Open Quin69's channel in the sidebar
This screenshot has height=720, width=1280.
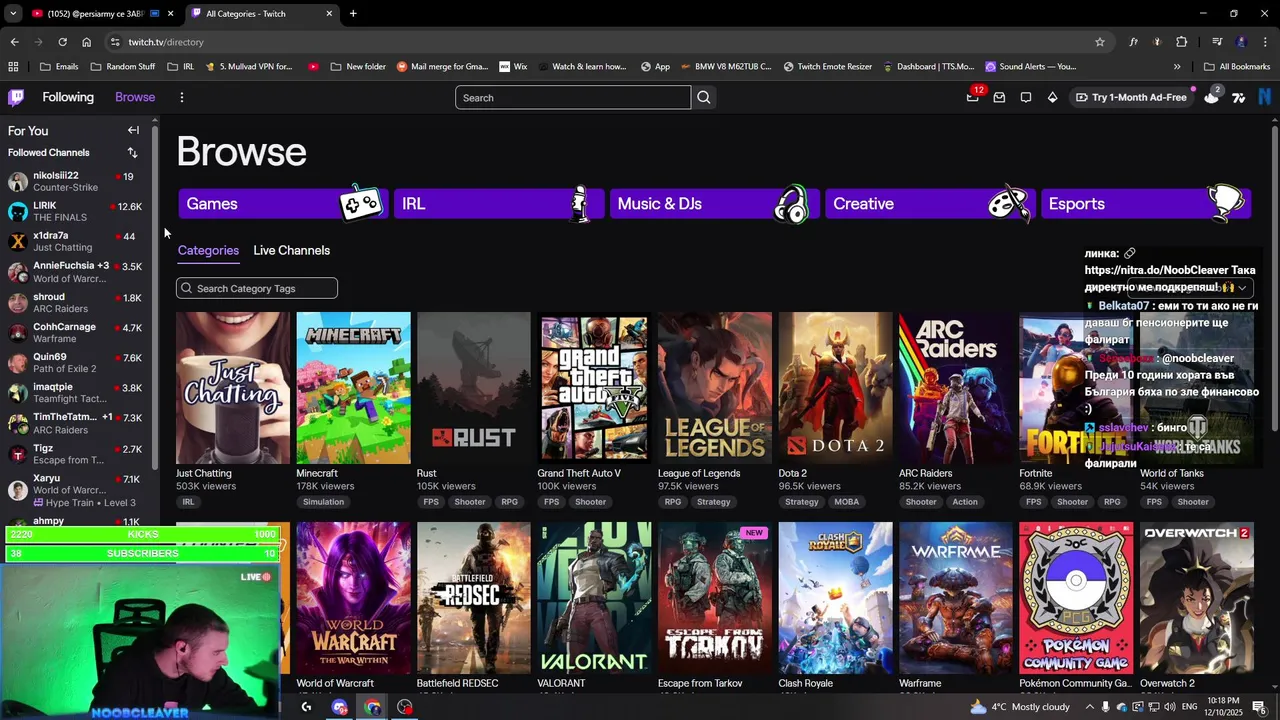click(78, 363)
